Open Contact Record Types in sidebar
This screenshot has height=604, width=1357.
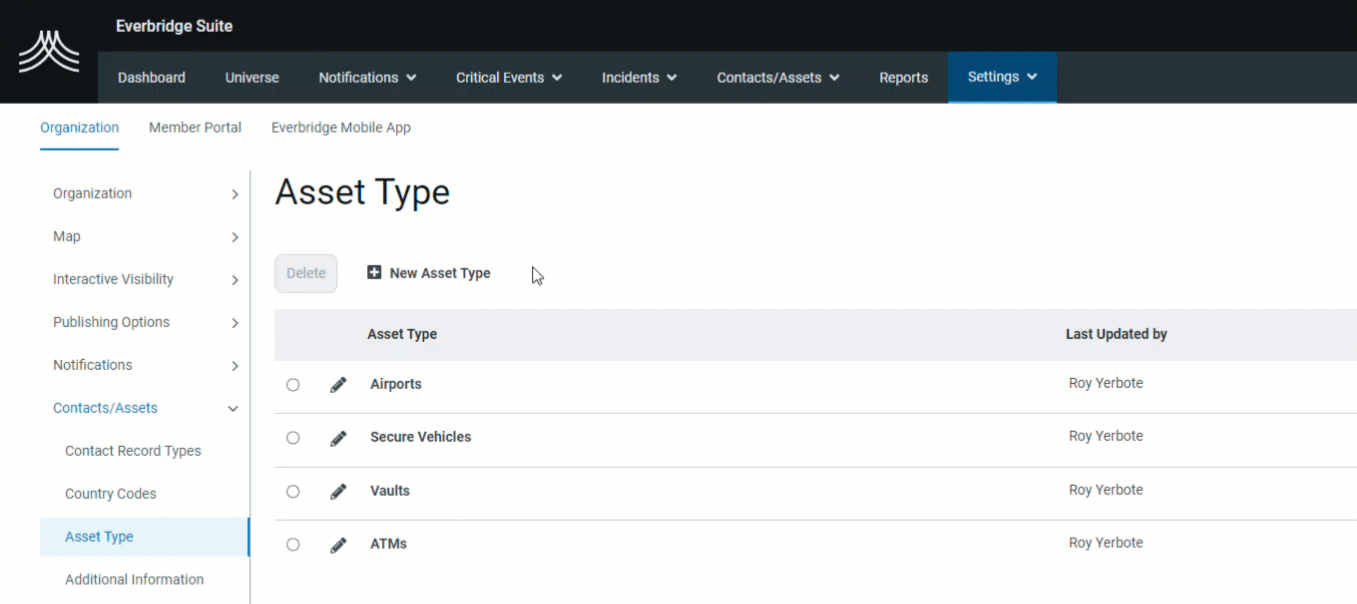(133, 451)
